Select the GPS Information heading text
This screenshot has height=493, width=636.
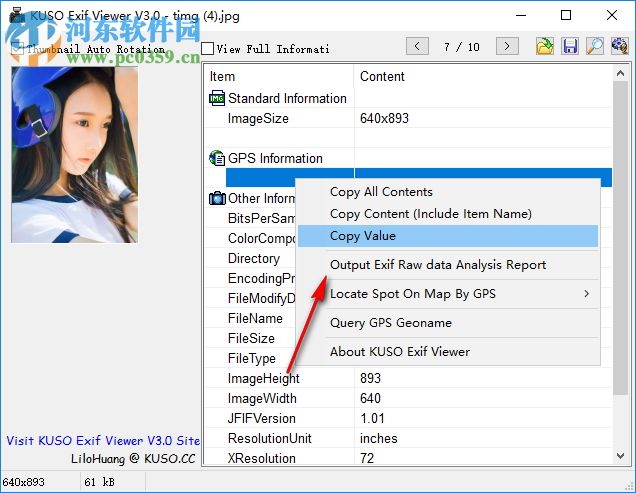[275, 158]
